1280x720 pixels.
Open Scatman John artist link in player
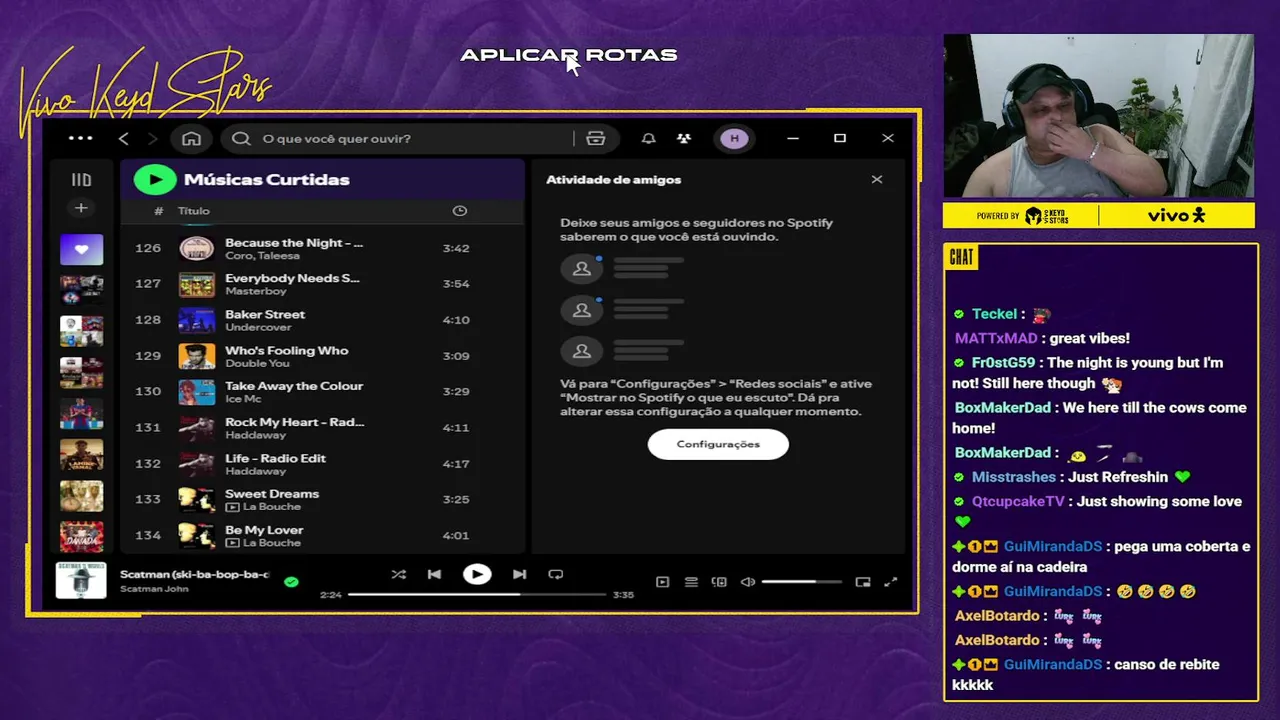click(x=154, y=589)
